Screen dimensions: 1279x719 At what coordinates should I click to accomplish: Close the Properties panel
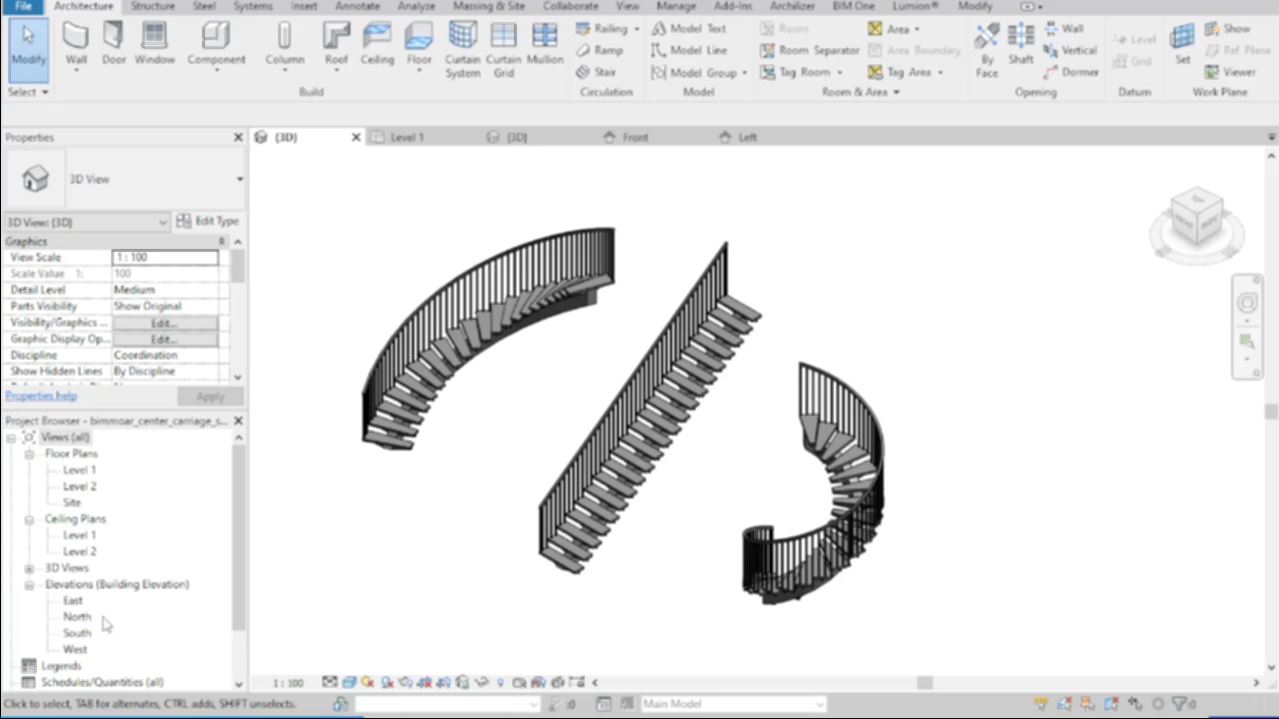[x=238, y=137]
